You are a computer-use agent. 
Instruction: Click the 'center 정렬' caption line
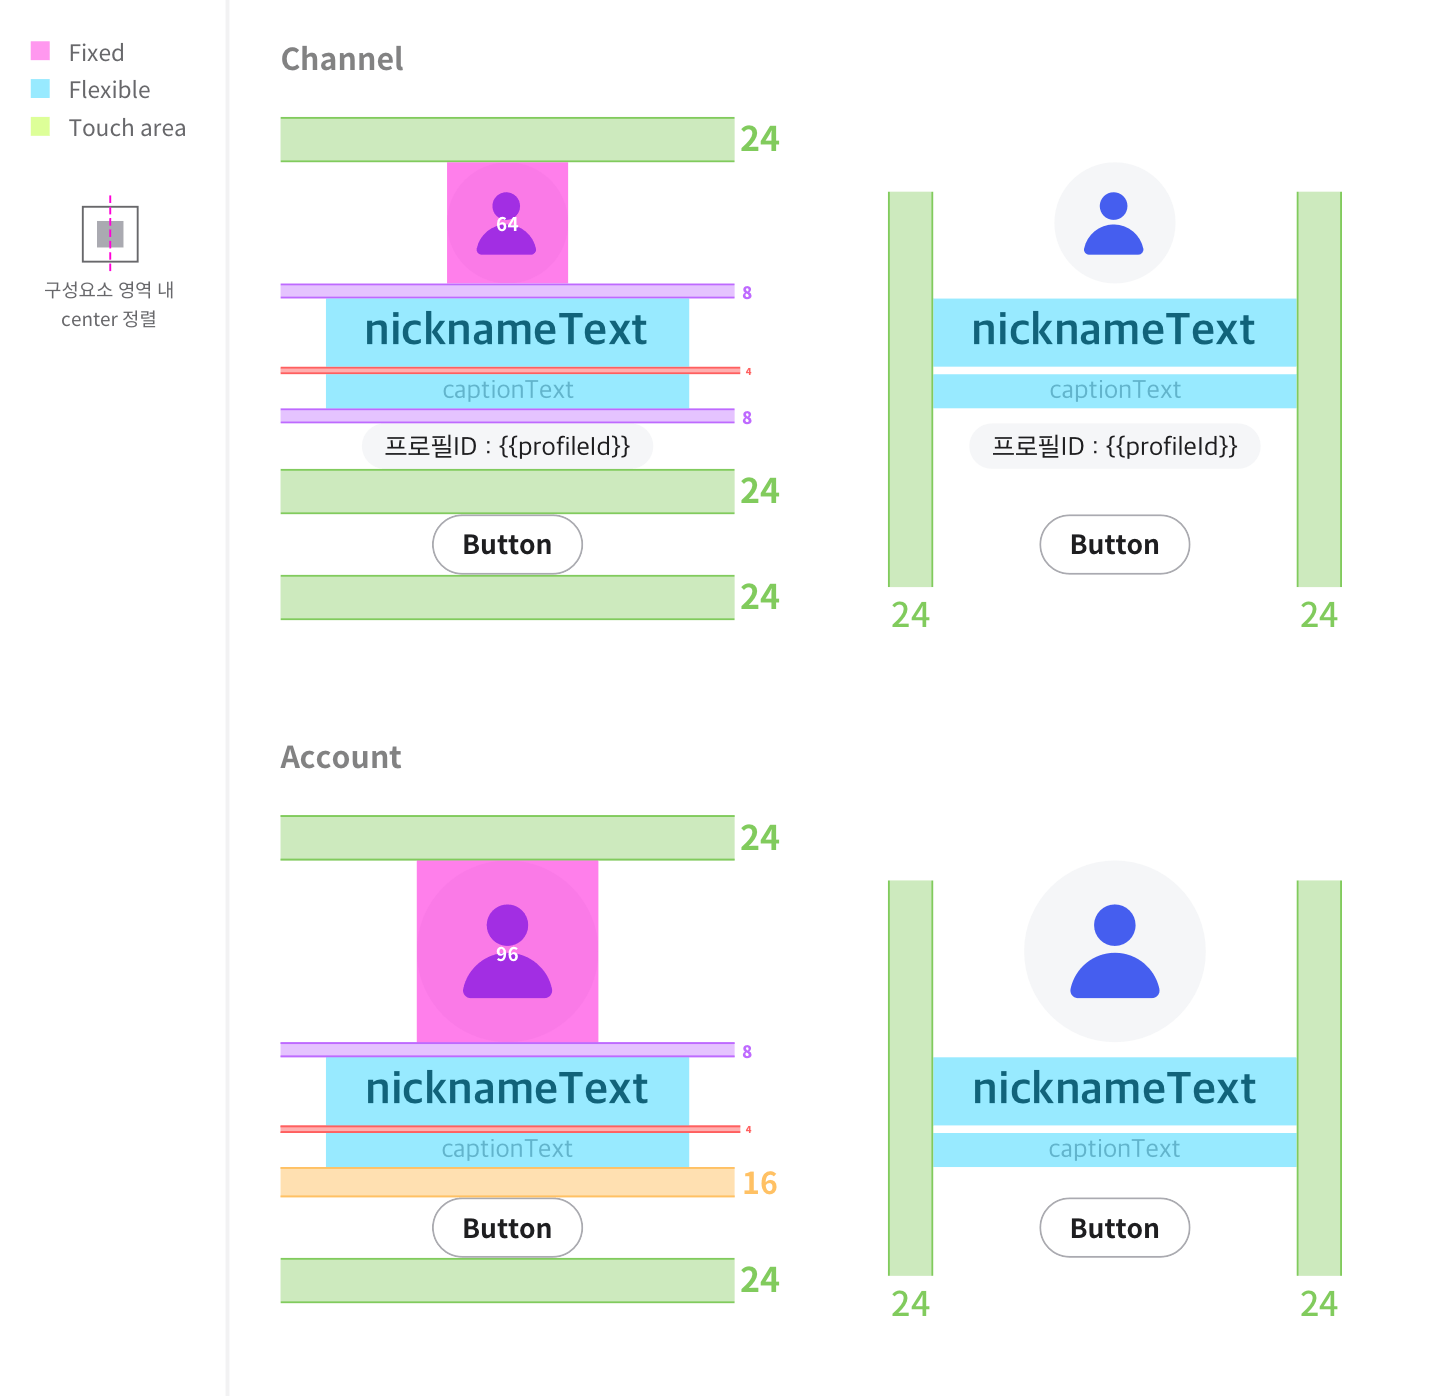pos(109,319)
